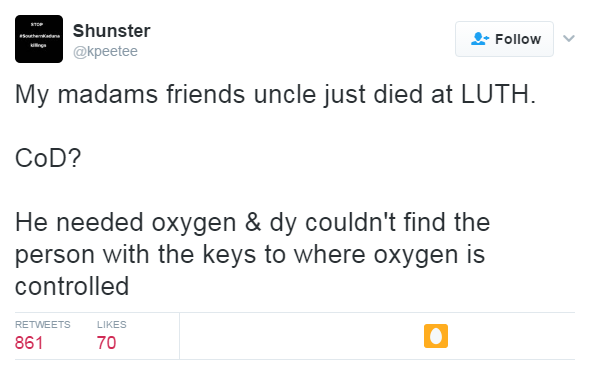Click the word 'madams' in the tweet
This screenshot has width=589, height=365.
(107, 94)
